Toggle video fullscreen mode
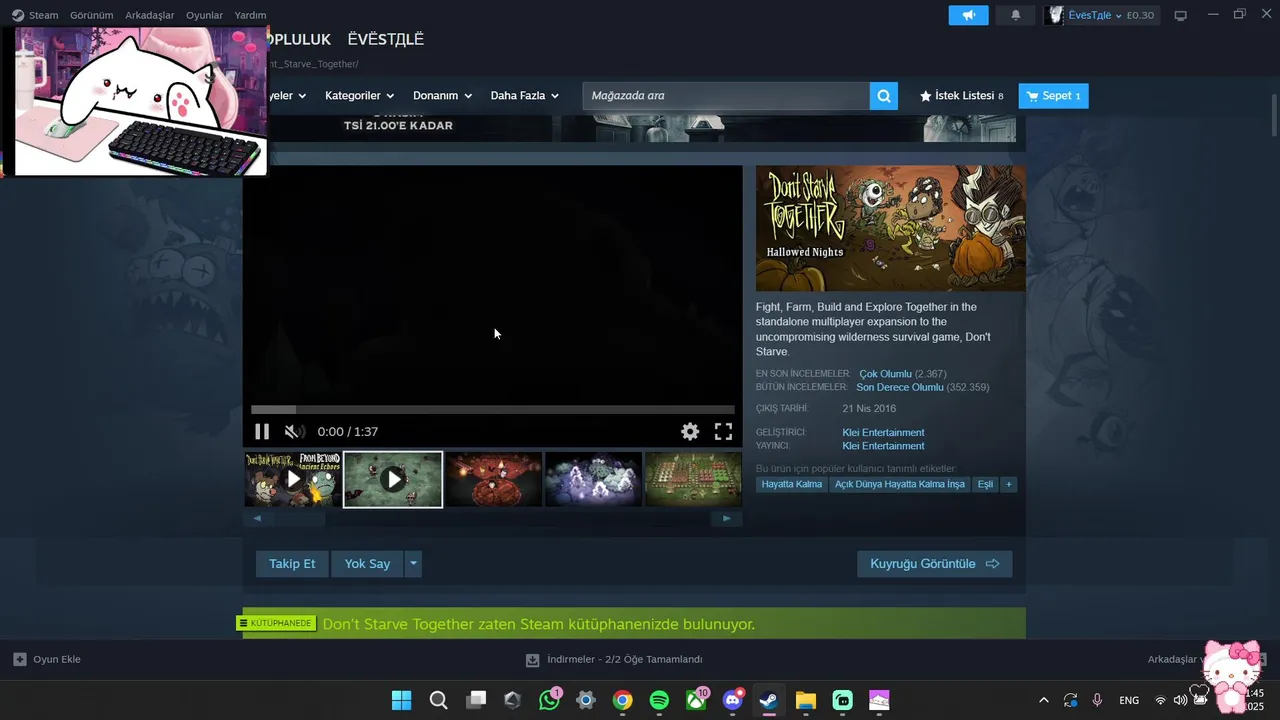The width and height of the screenshot is (1280, 720). (x=723, y=431)
